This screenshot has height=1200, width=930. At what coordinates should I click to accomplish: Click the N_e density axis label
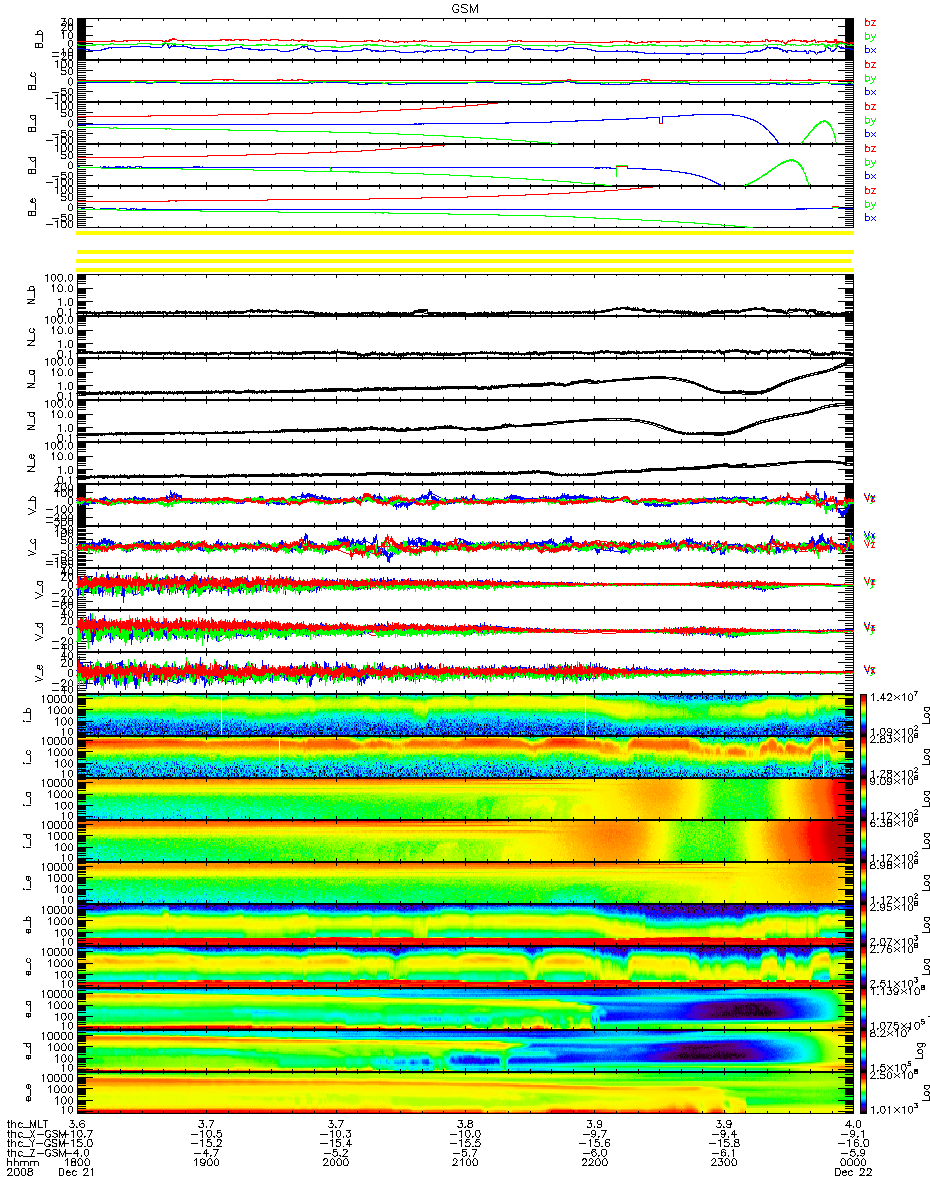click(30, 464)
